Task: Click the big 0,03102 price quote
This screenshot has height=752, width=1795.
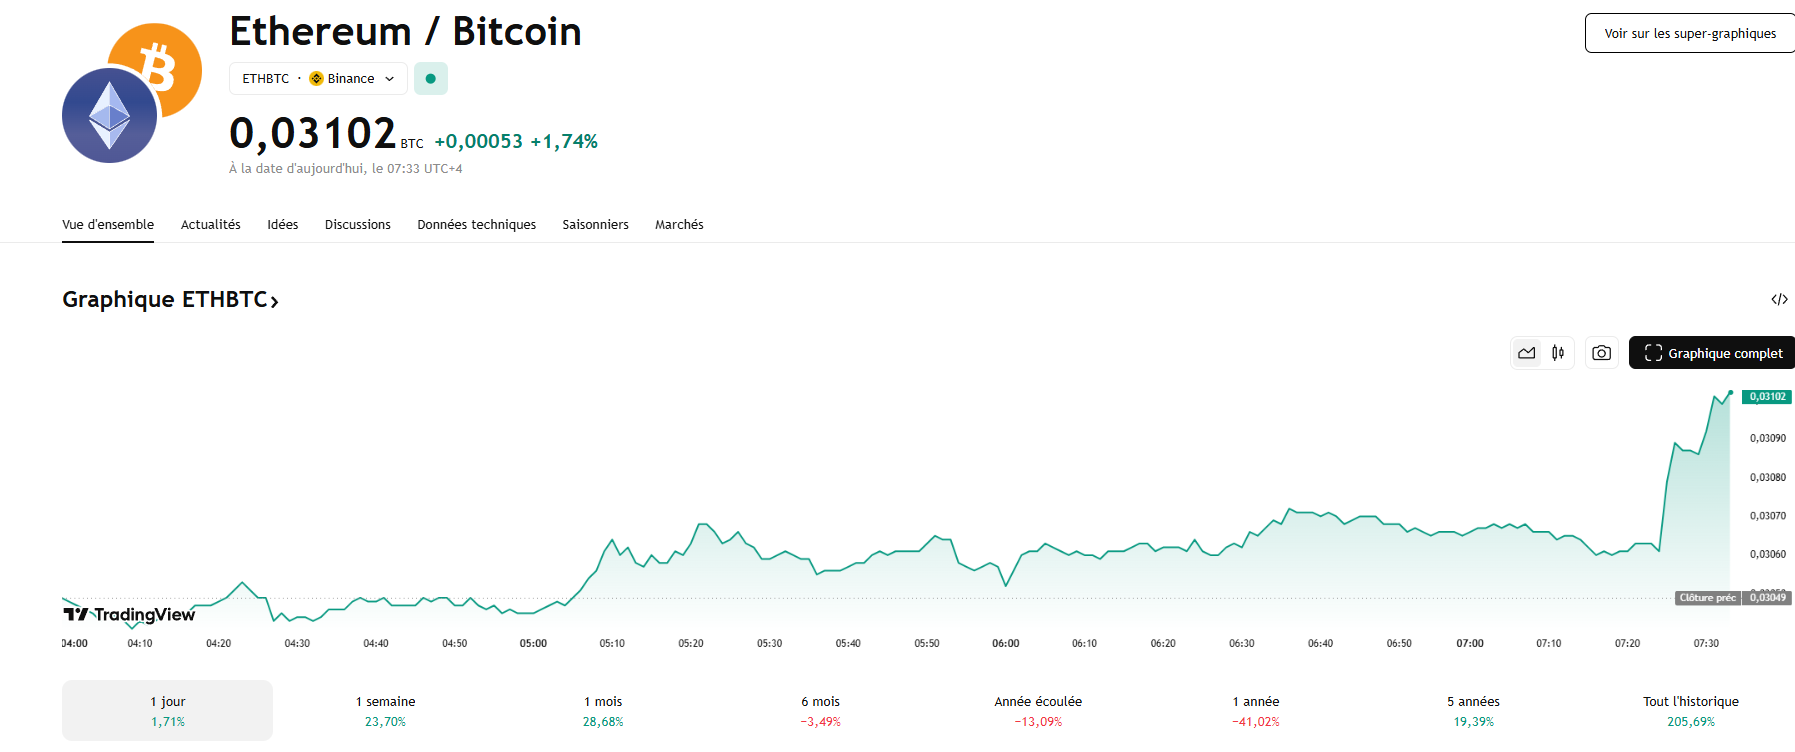Action: [313, 133]
